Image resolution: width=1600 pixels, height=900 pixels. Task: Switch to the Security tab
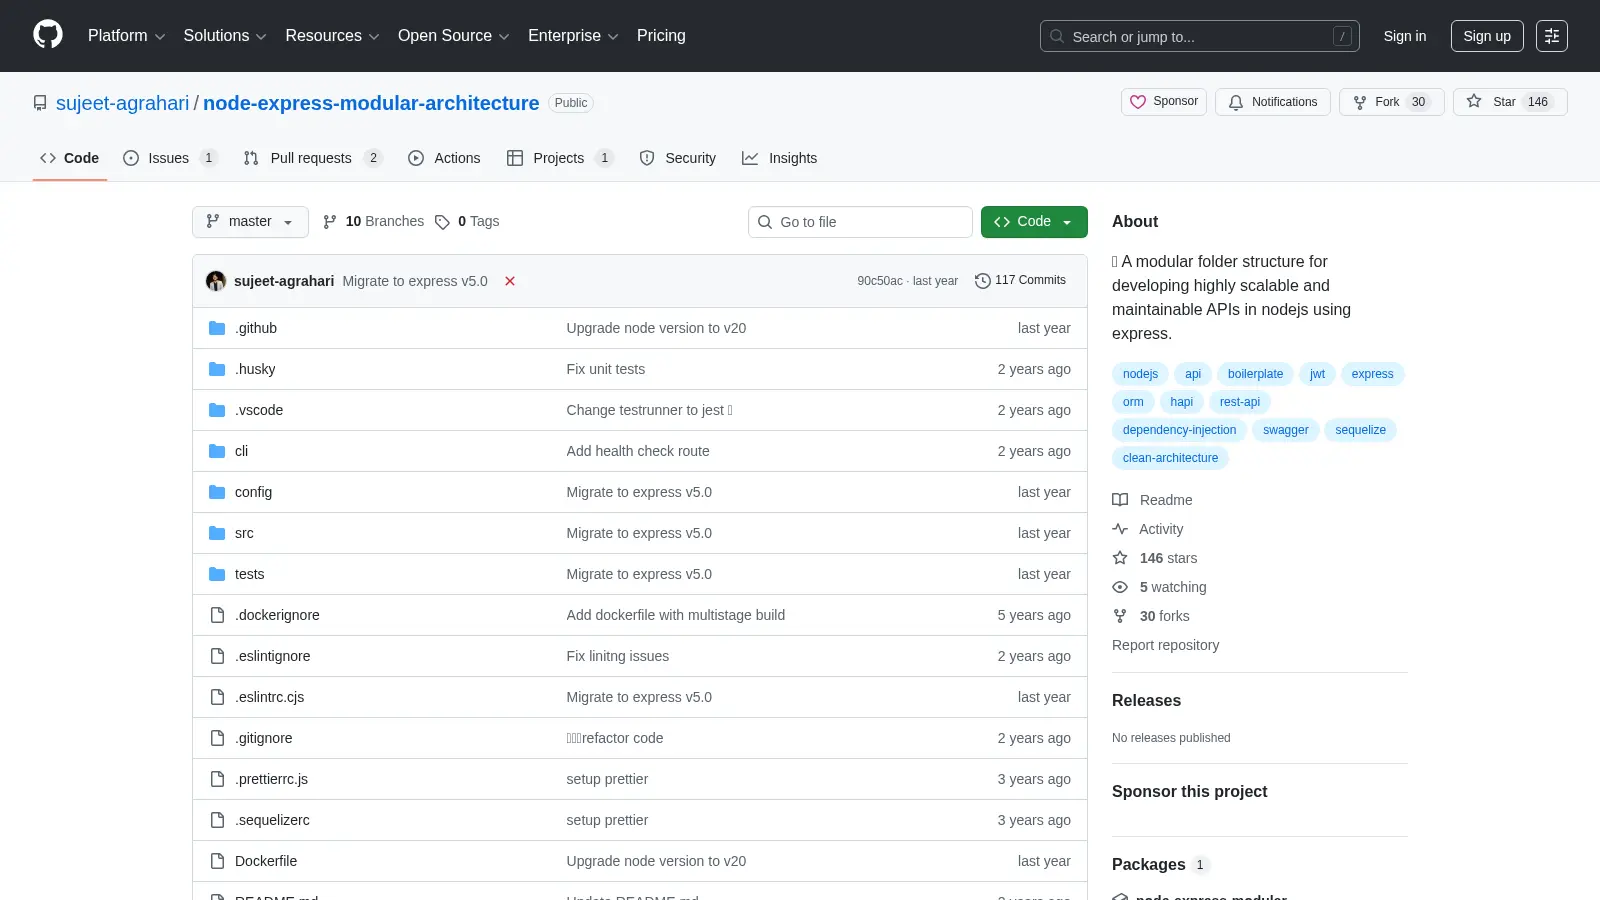[x=678, y=158]
